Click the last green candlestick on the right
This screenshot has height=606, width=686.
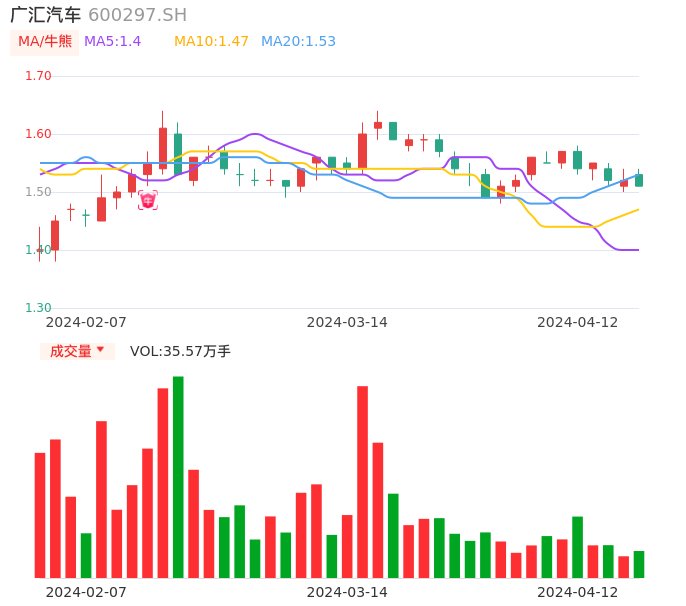click(639, 180)
